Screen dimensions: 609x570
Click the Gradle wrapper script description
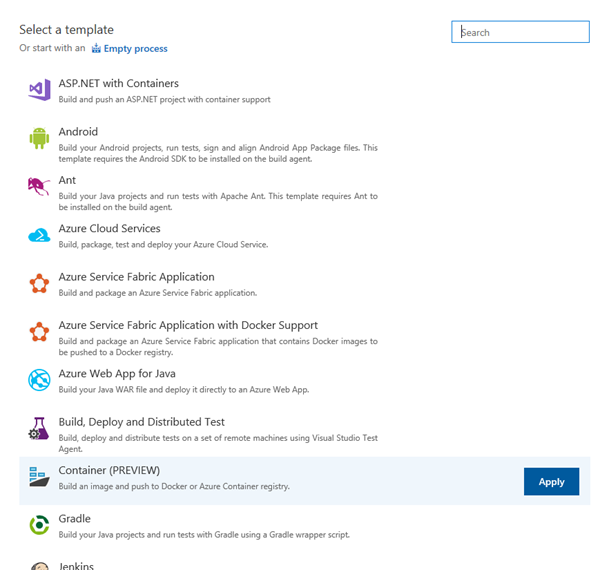pos(204,535)
